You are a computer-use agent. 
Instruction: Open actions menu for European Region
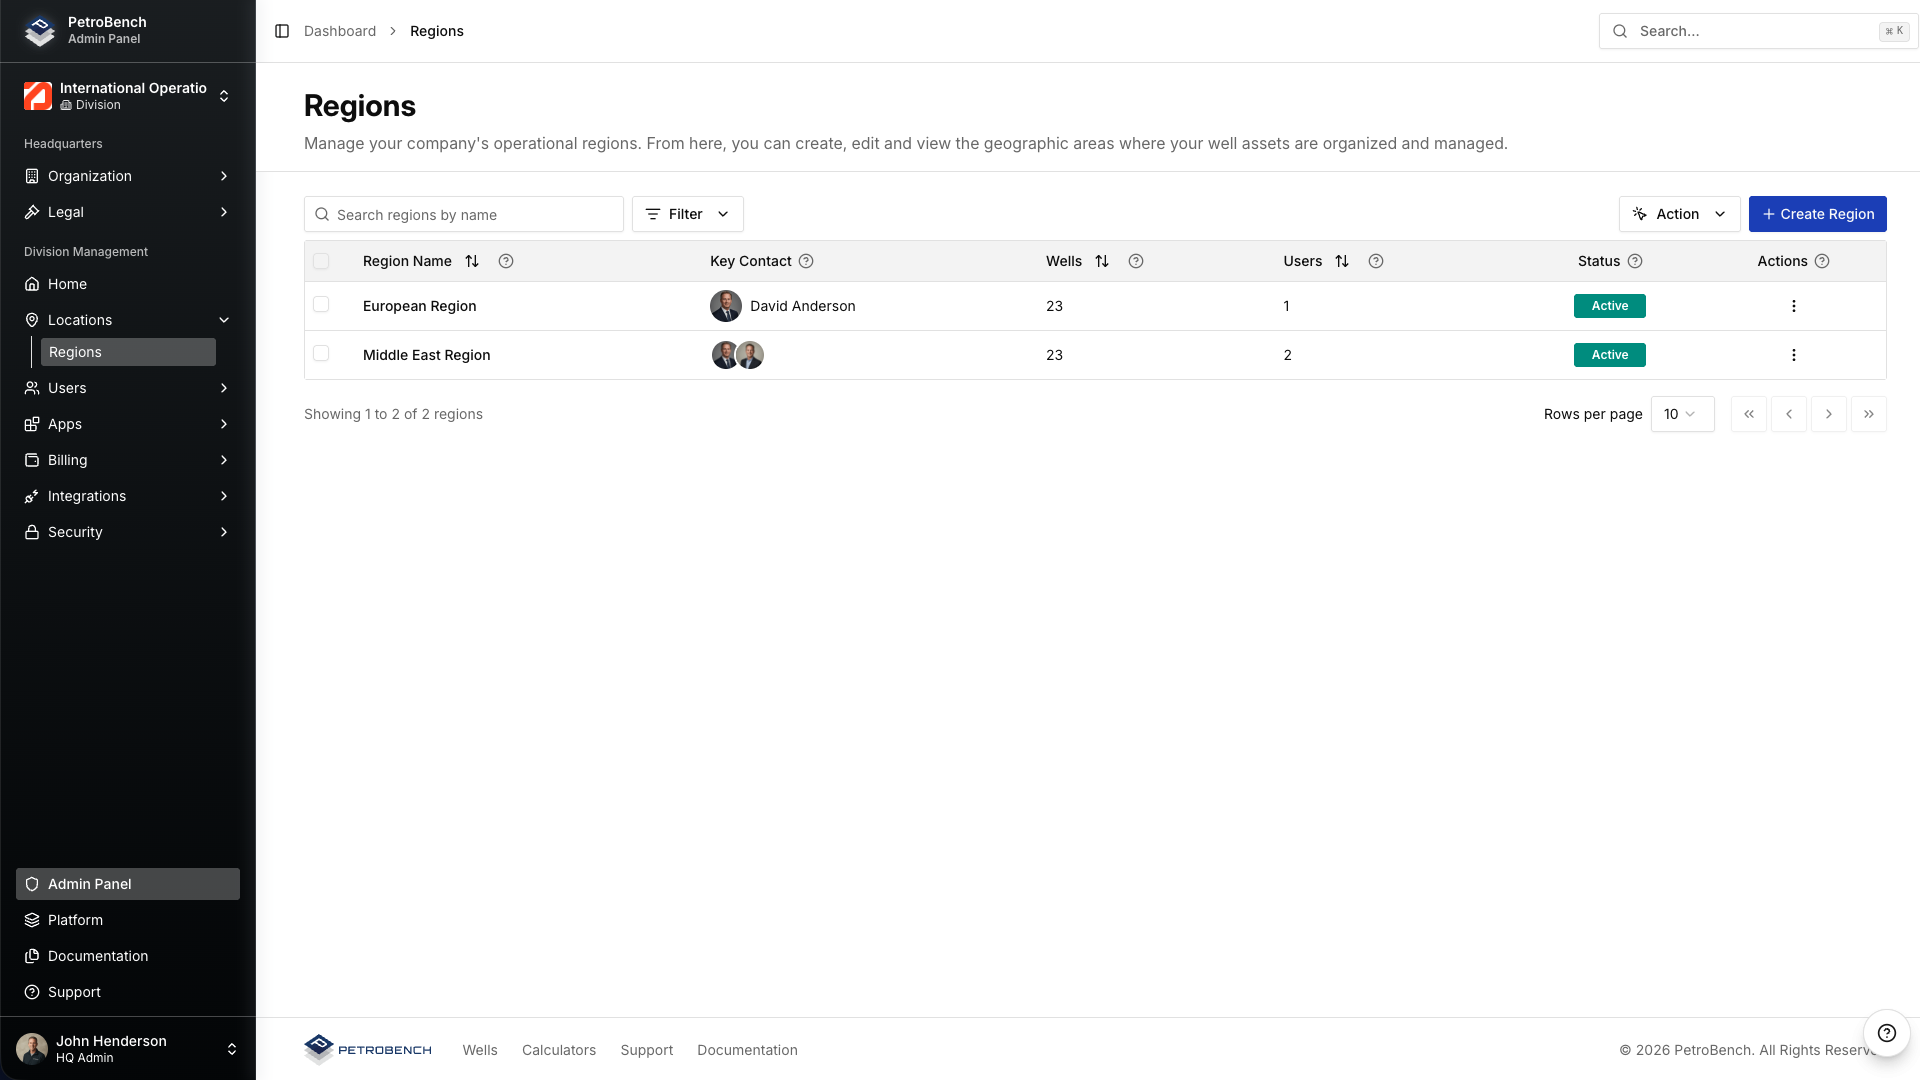point(1793,306)
